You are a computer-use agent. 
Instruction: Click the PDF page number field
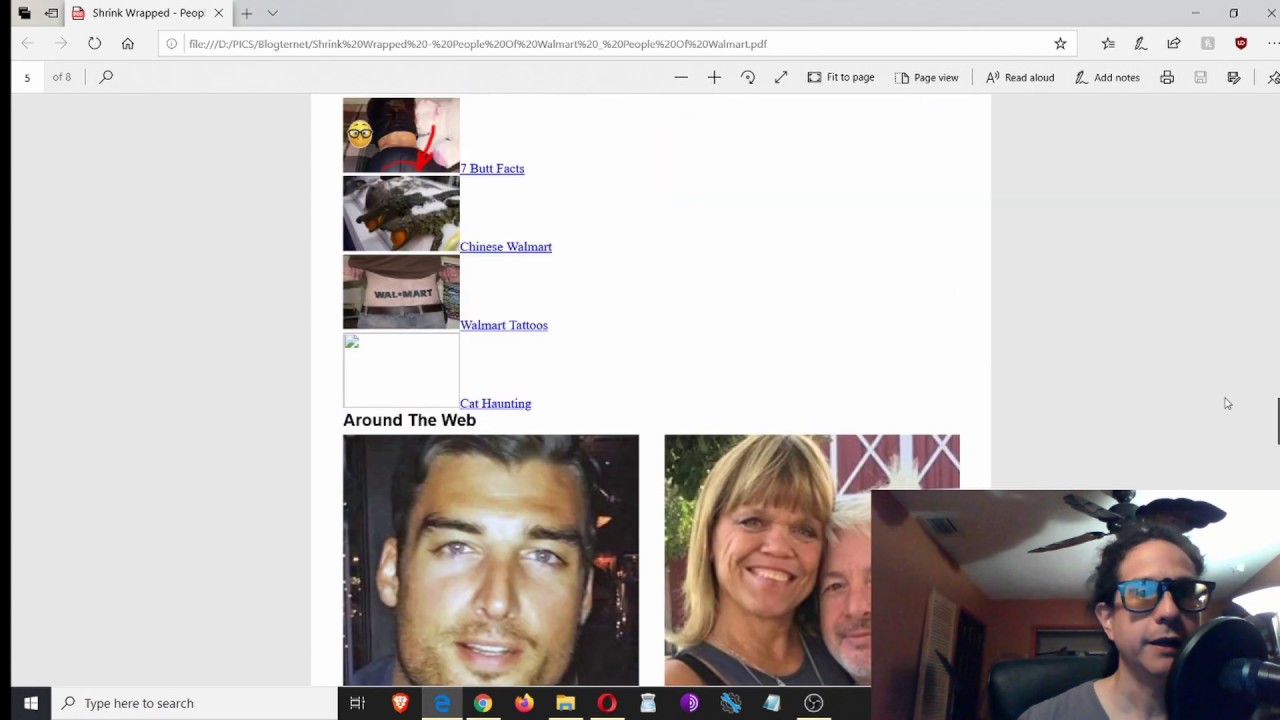(x=27, y=77)
